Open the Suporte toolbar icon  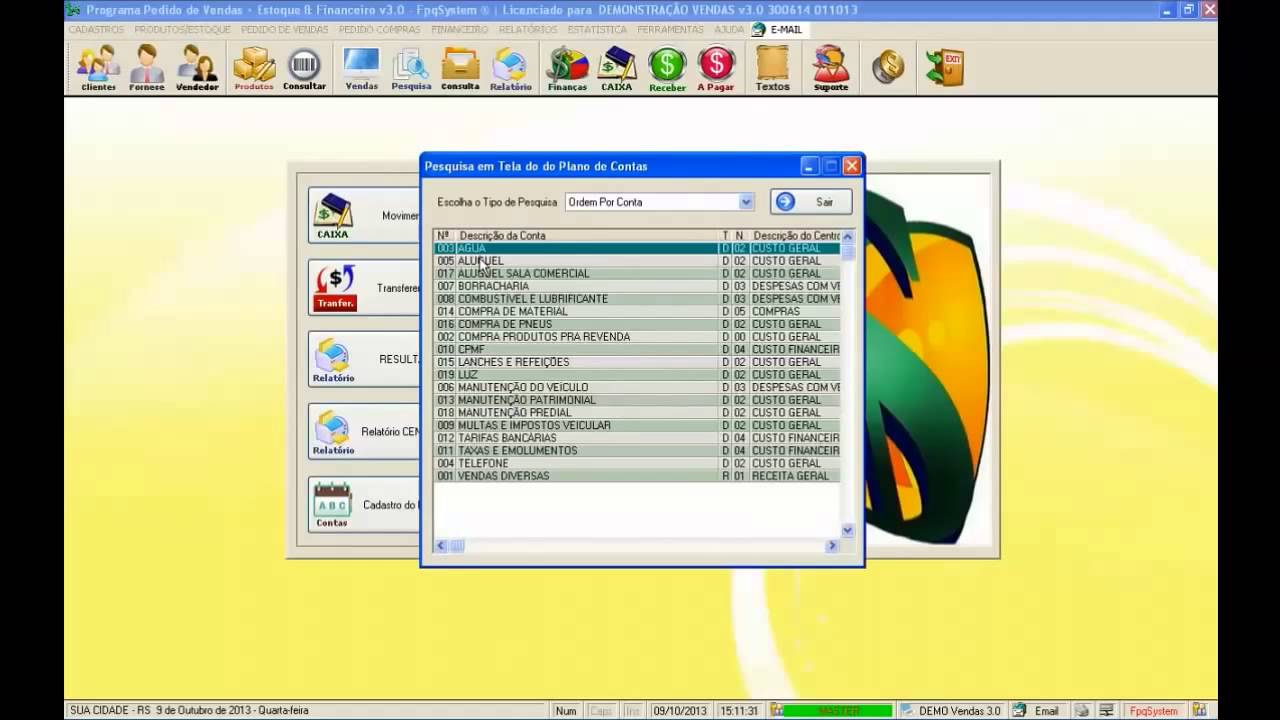click(x=831, y=68)
